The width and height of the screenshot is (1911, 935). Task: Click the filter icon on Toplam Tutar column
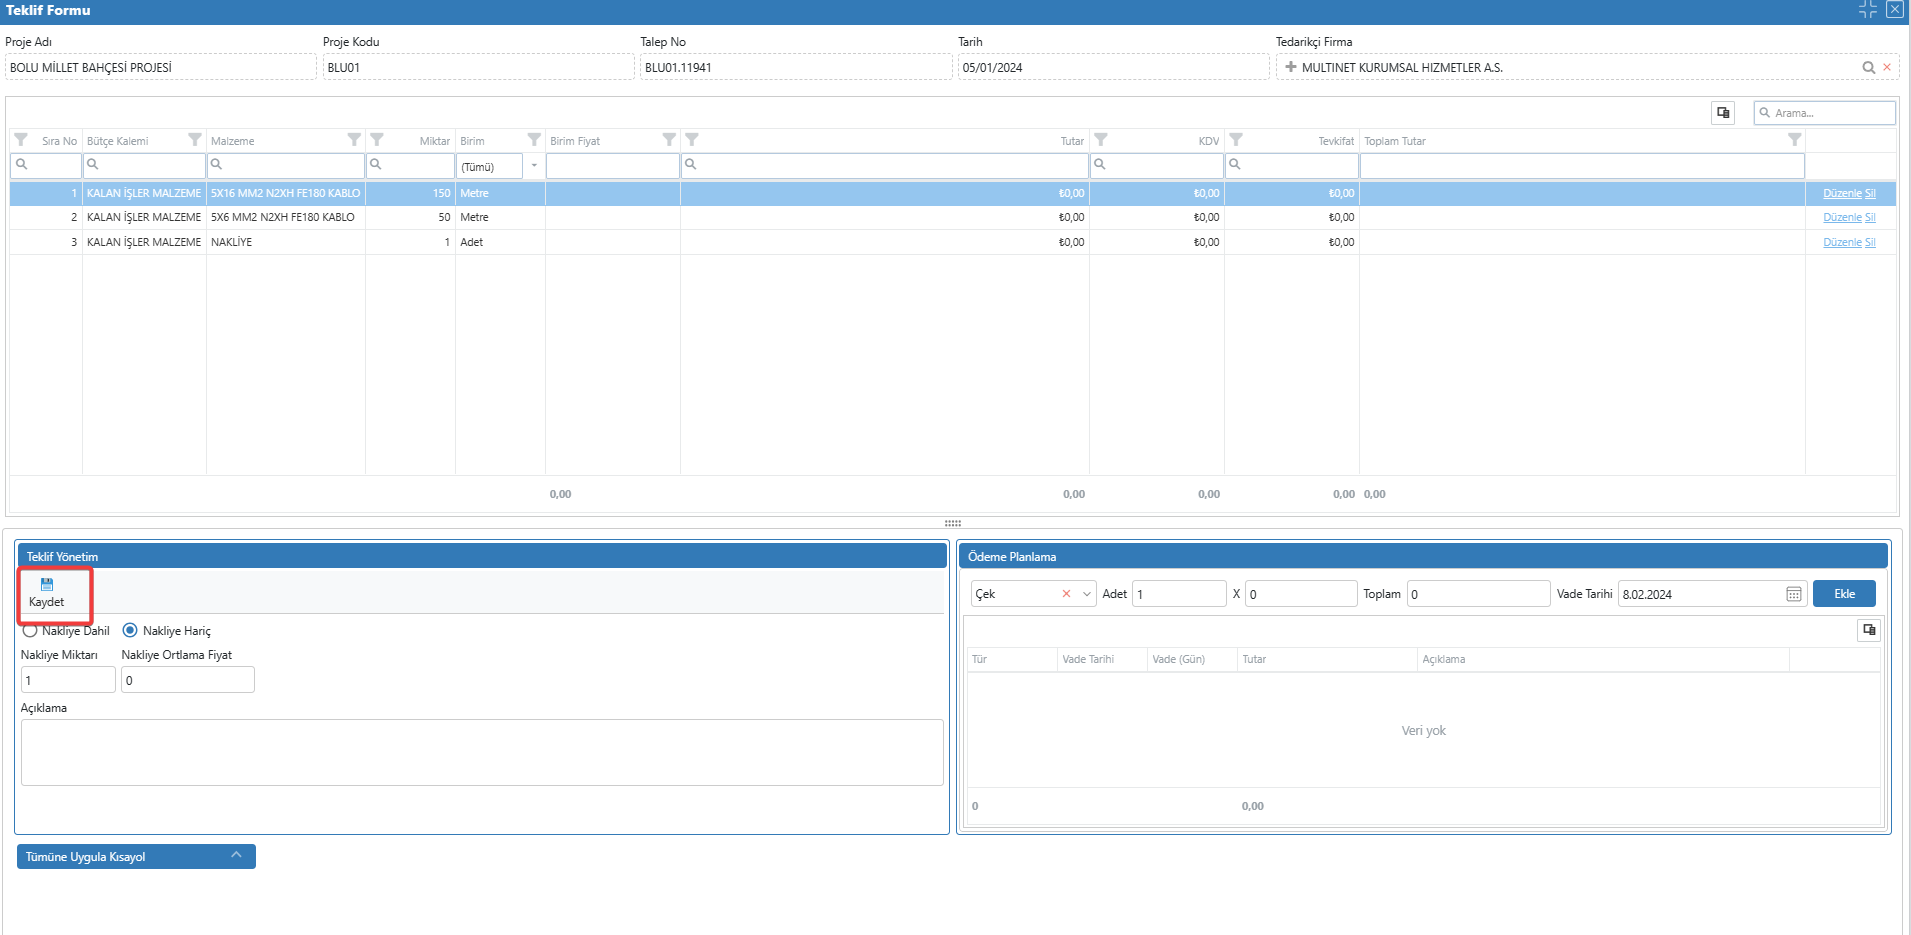click(1794, 140)
